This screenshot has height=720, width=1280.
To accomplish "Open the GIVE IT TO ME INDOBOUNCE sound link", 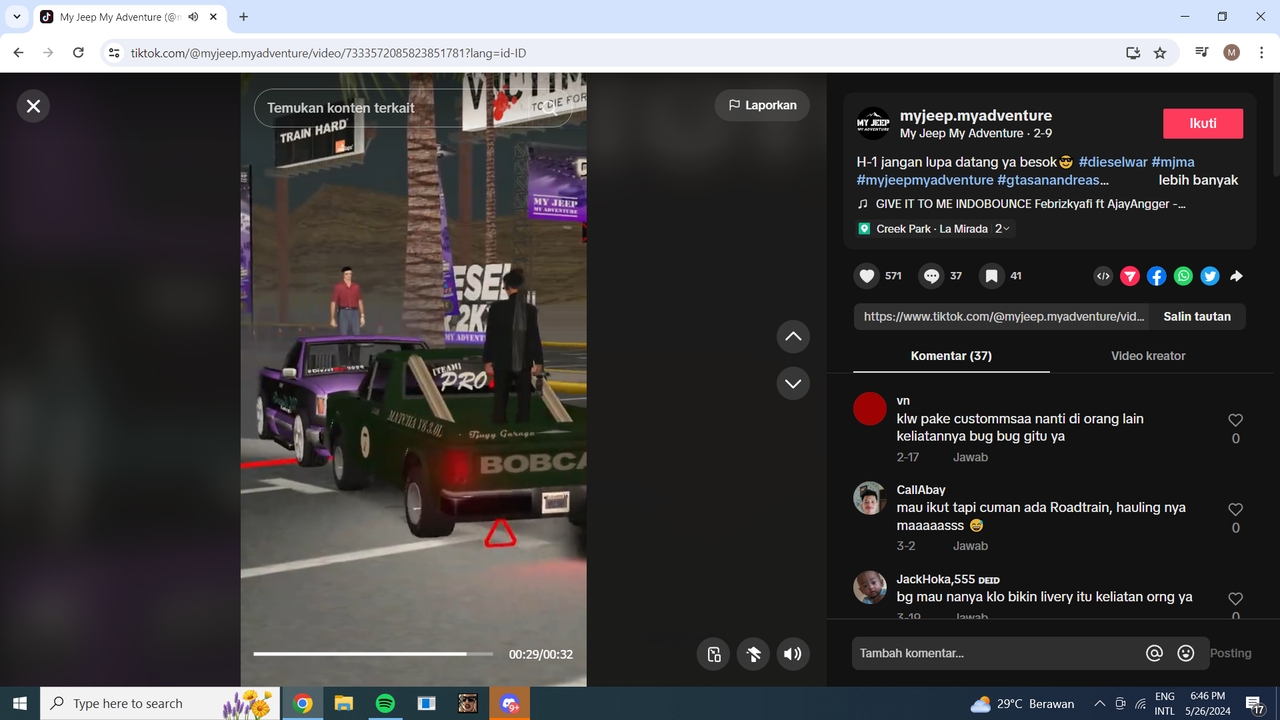I will (1030, 204).
